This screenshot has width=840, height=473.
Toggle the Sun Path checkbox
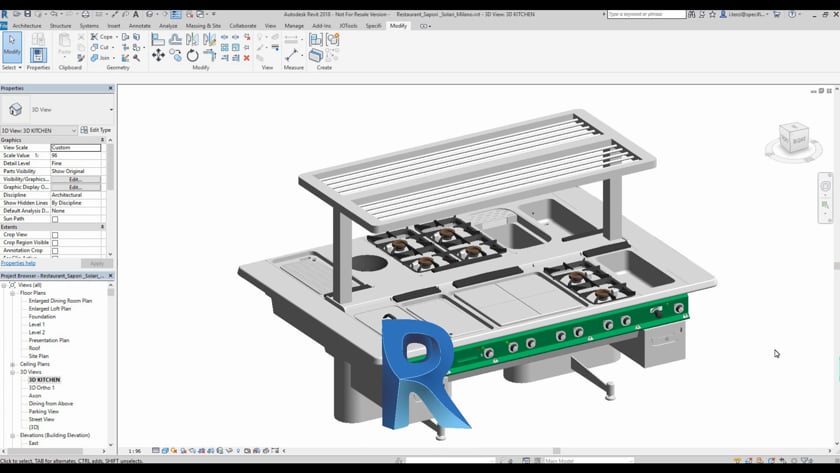pyautogui.click(x=55, y=219)
